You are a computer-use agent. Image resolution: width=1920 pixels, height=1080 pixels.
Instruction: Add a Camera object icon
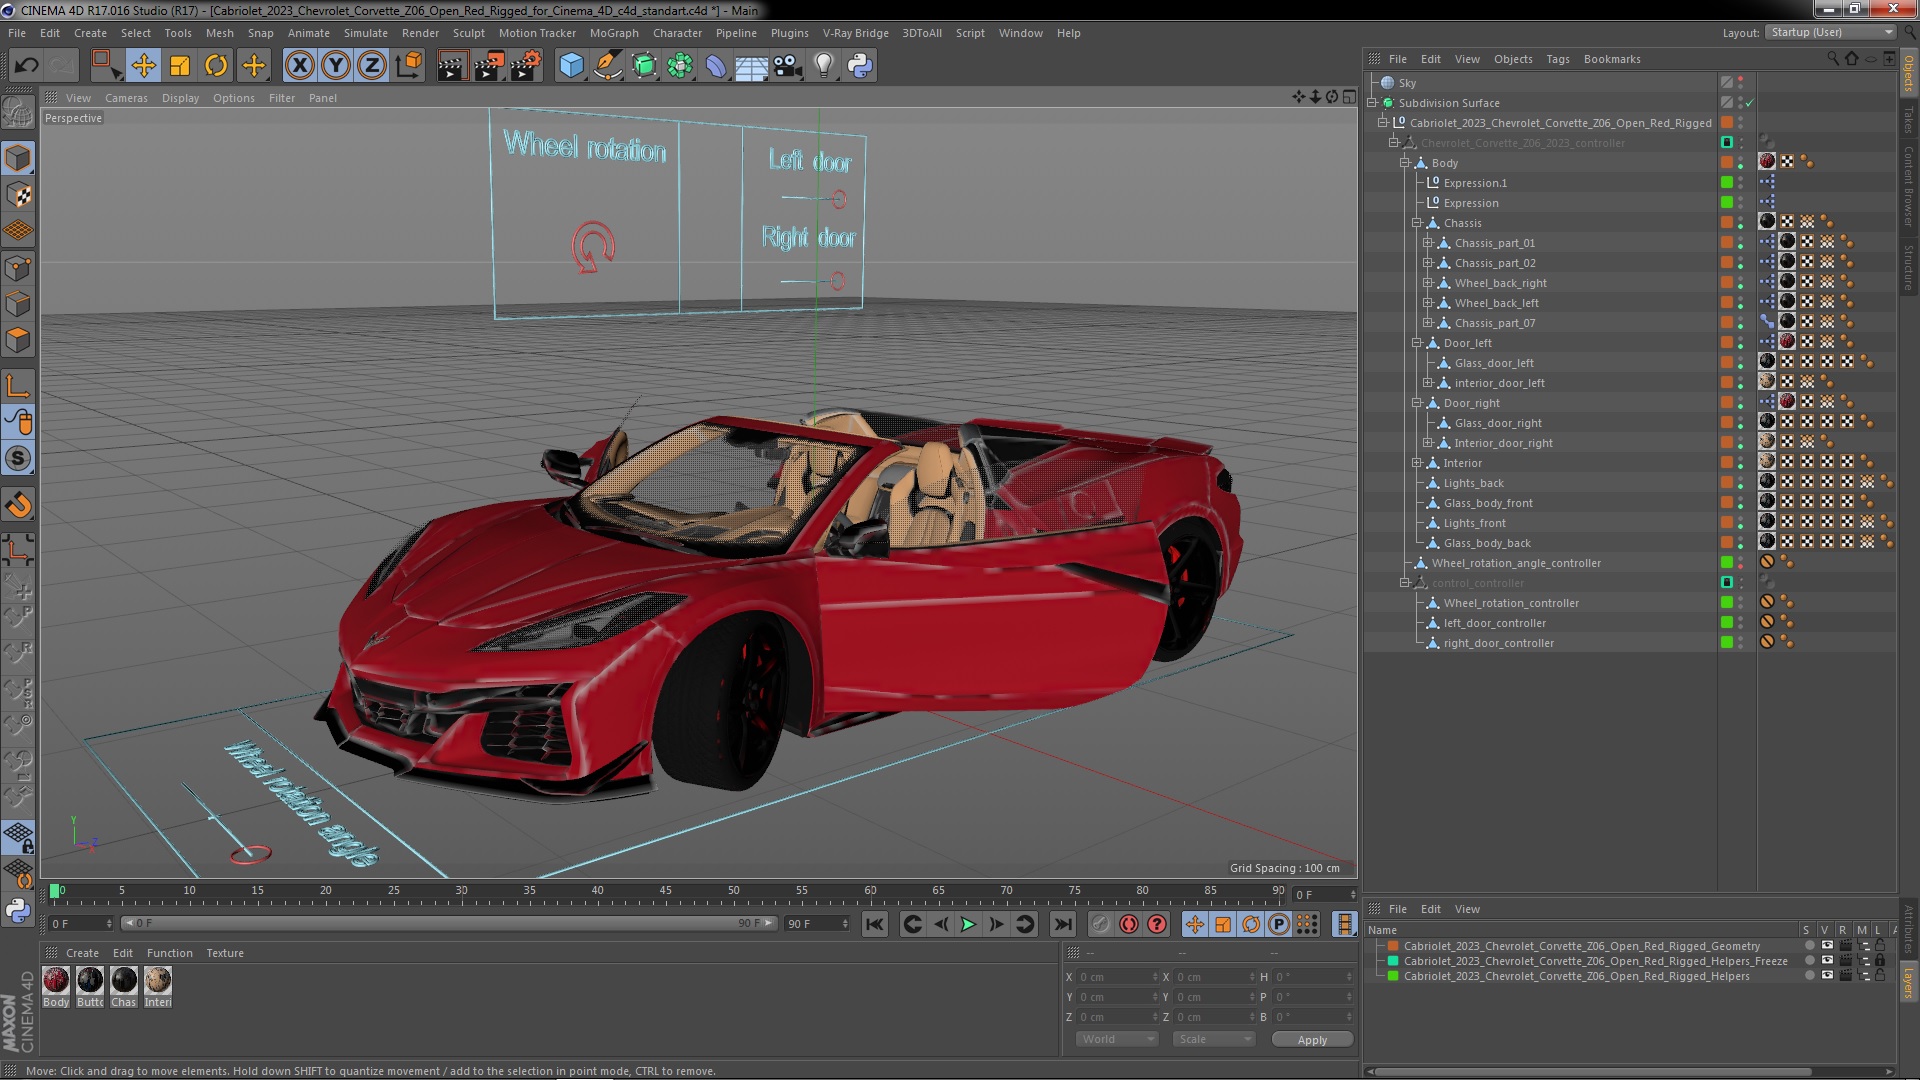coord(788,66)
